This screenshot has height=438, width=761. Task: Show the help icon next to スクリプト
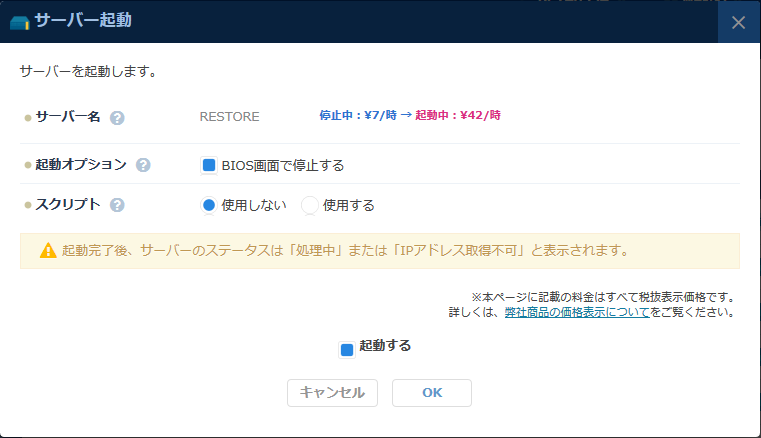pos(117,205)
